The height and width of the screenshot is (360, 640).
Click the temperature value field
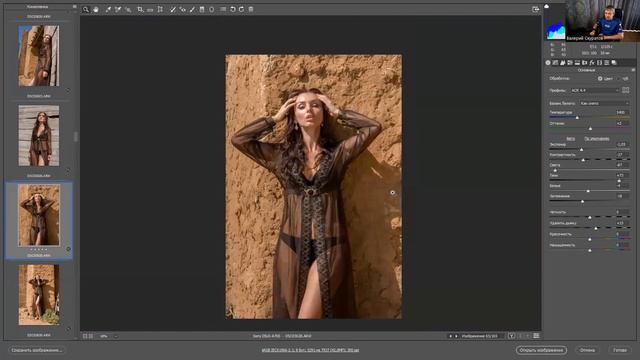click(x=622, y=112)
